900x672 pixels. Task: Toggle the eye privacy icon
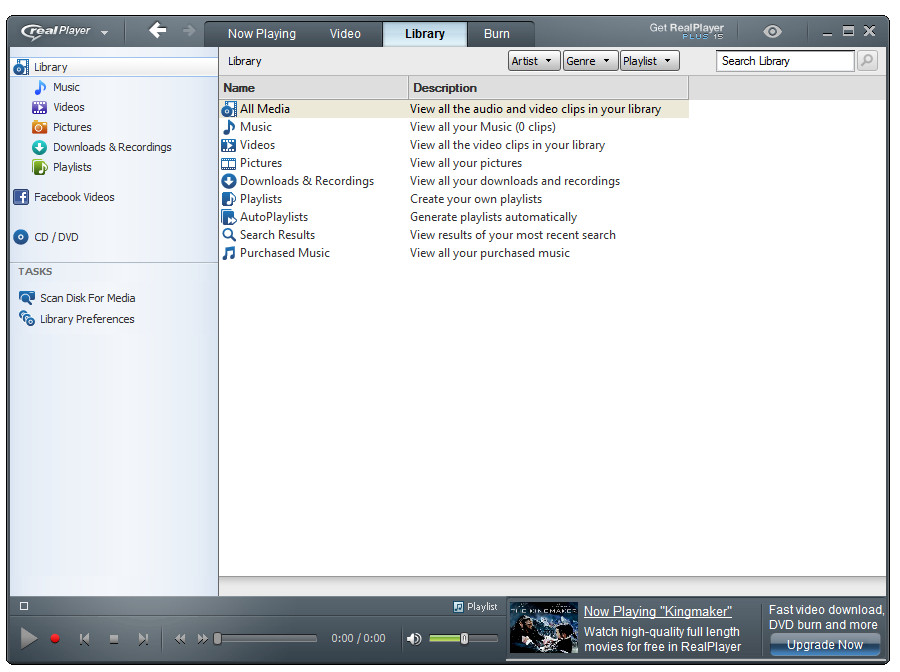[x=772, y=32]
